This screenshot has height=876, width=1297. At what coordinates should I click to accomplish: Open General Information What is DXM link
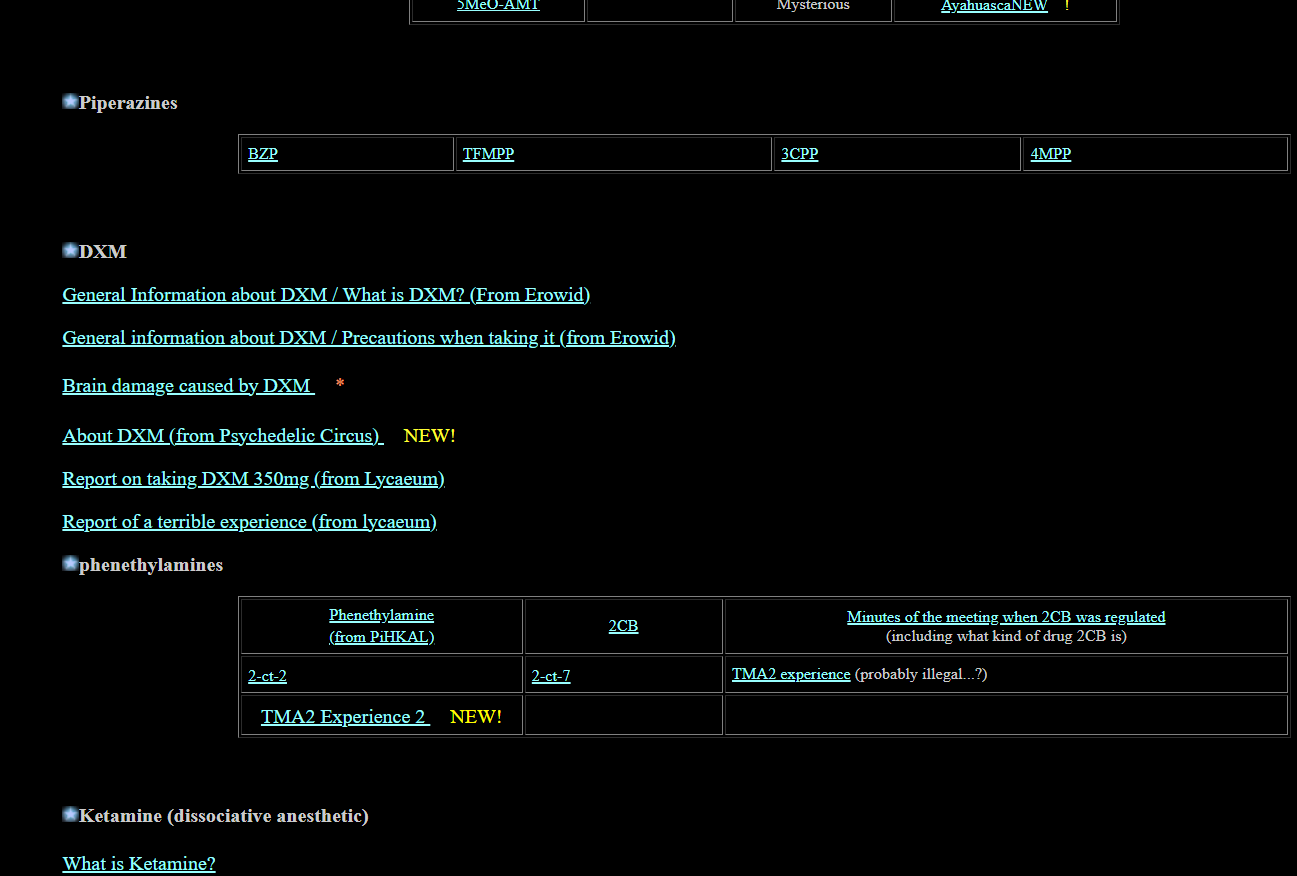coord(326,295)
